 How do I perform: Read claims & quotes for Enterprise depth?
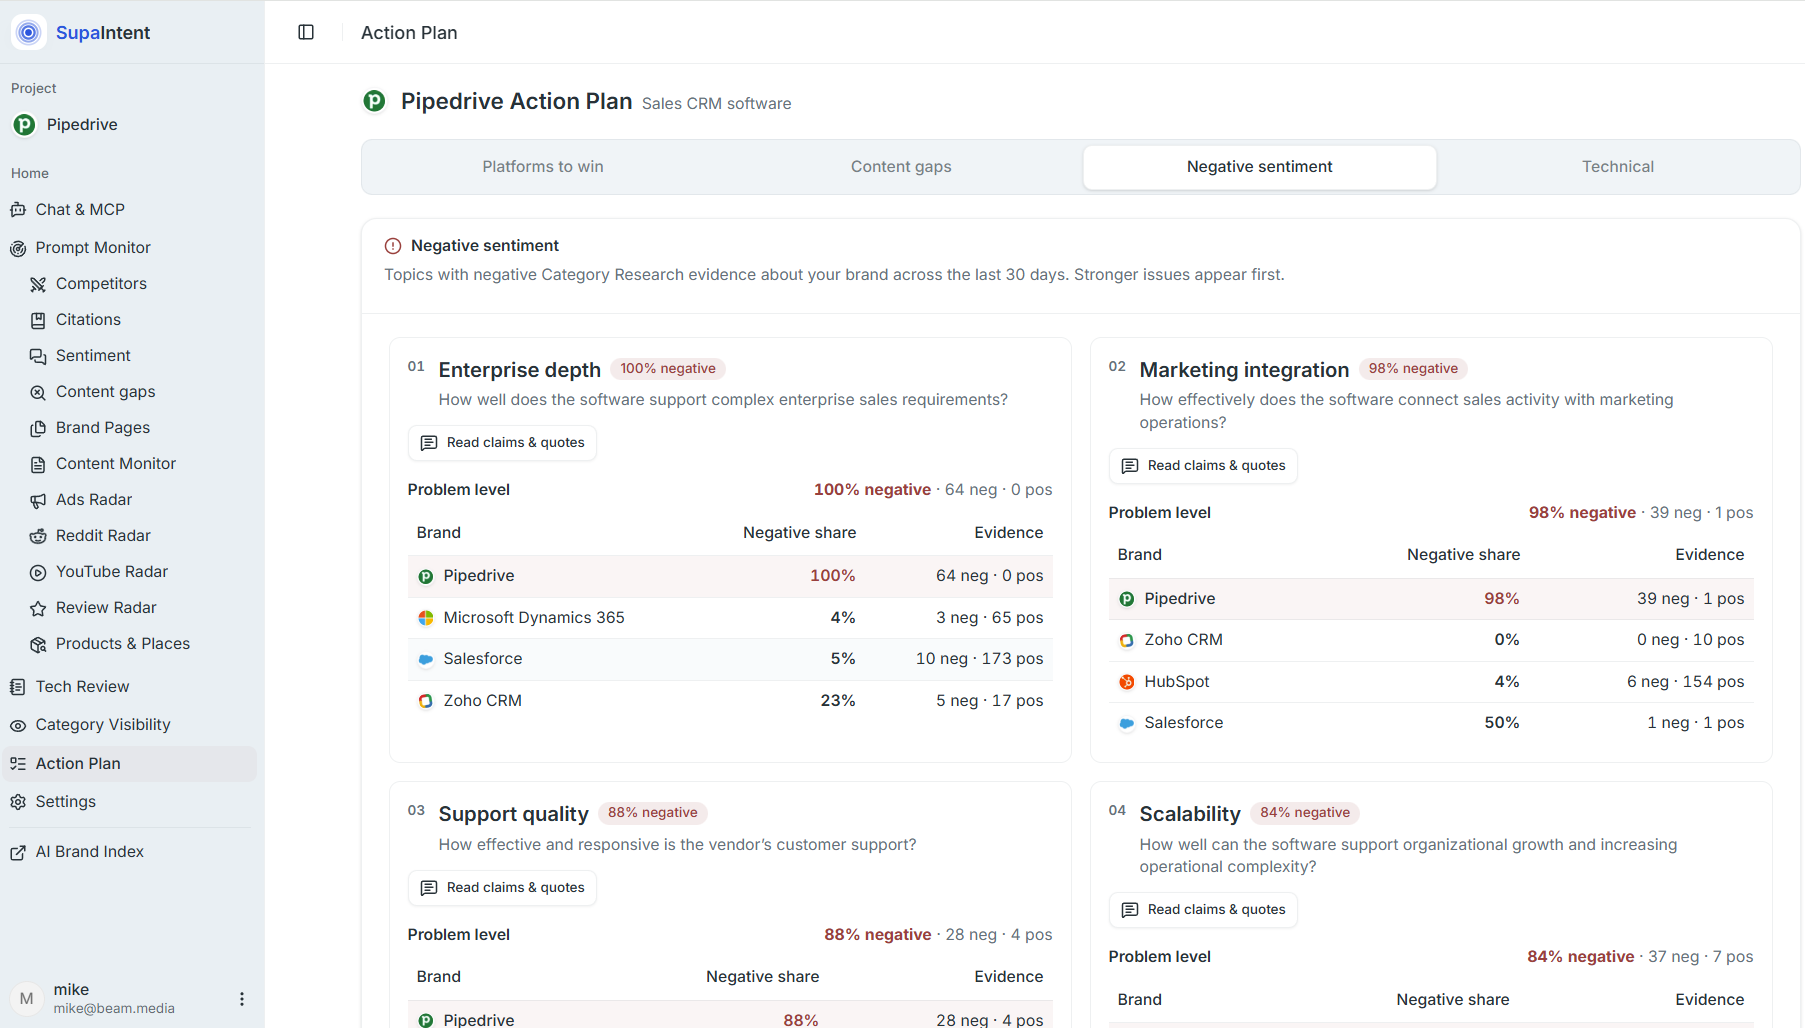point(502,443)
